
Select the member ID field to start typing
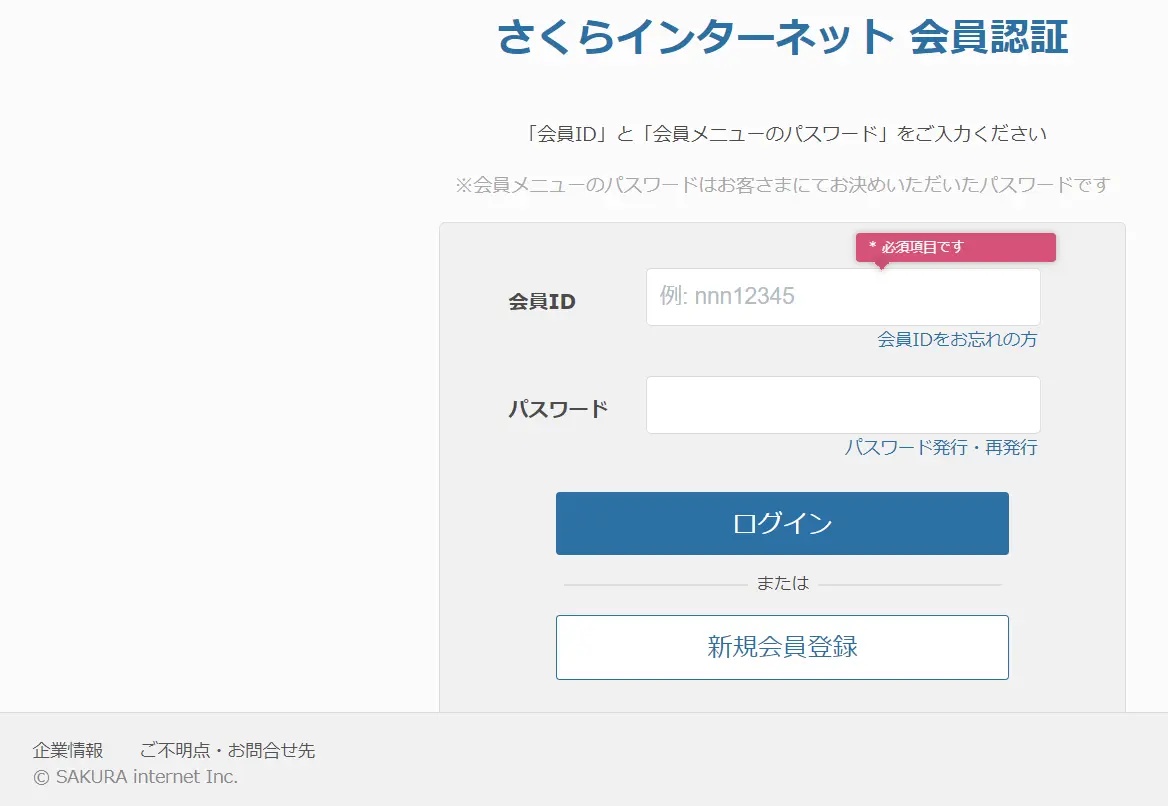click(843, 296)
